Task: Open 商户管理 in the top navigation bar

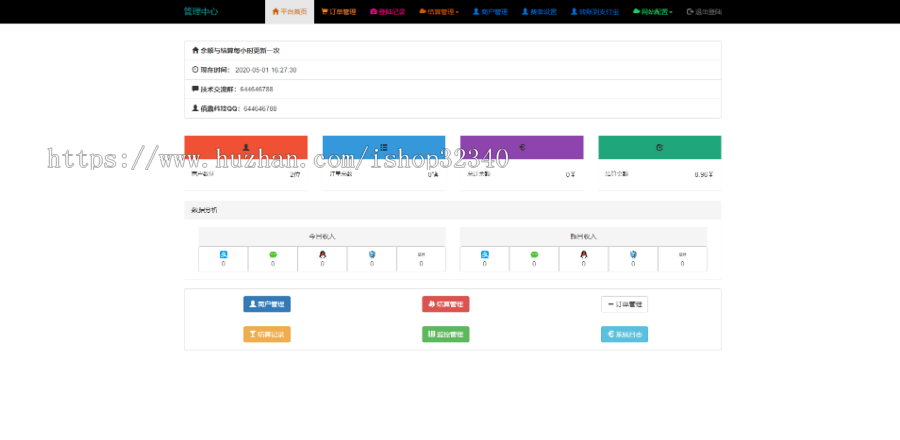Action: pos(490,11)
